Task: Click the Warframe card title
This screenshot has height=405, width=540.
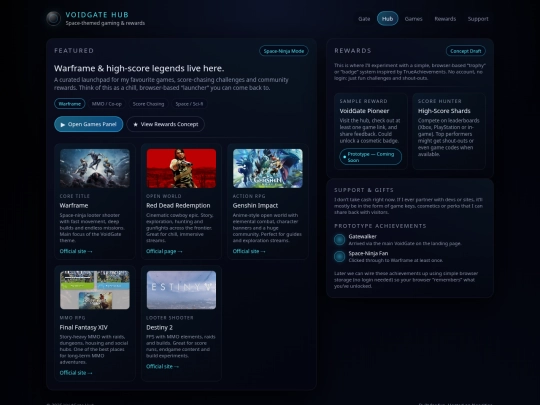Action: [74, 206]
